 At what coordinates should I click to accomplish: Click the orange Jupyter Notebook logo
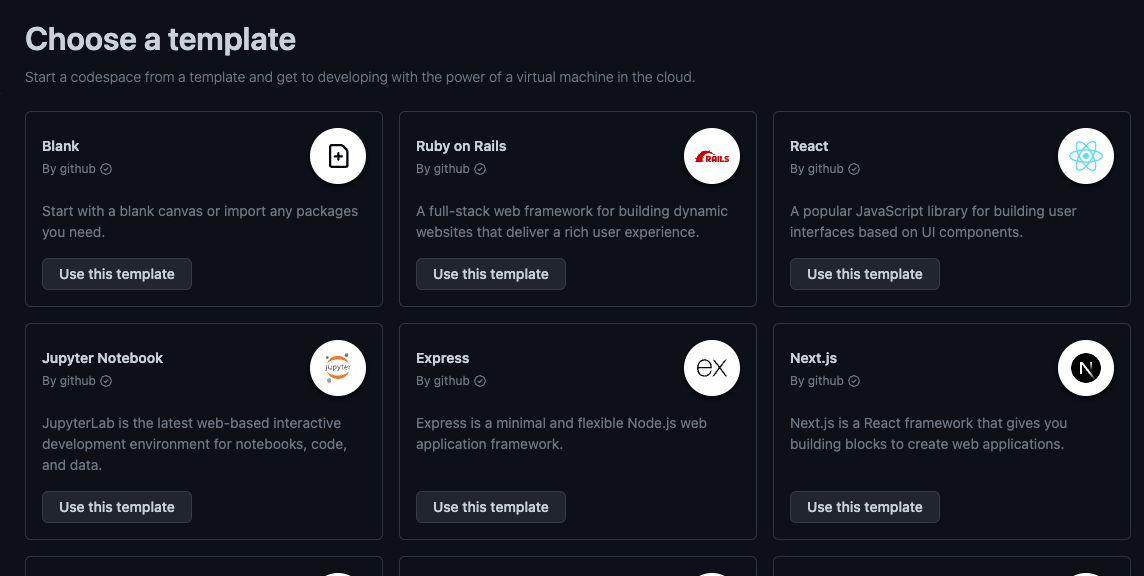pos(338,368)
